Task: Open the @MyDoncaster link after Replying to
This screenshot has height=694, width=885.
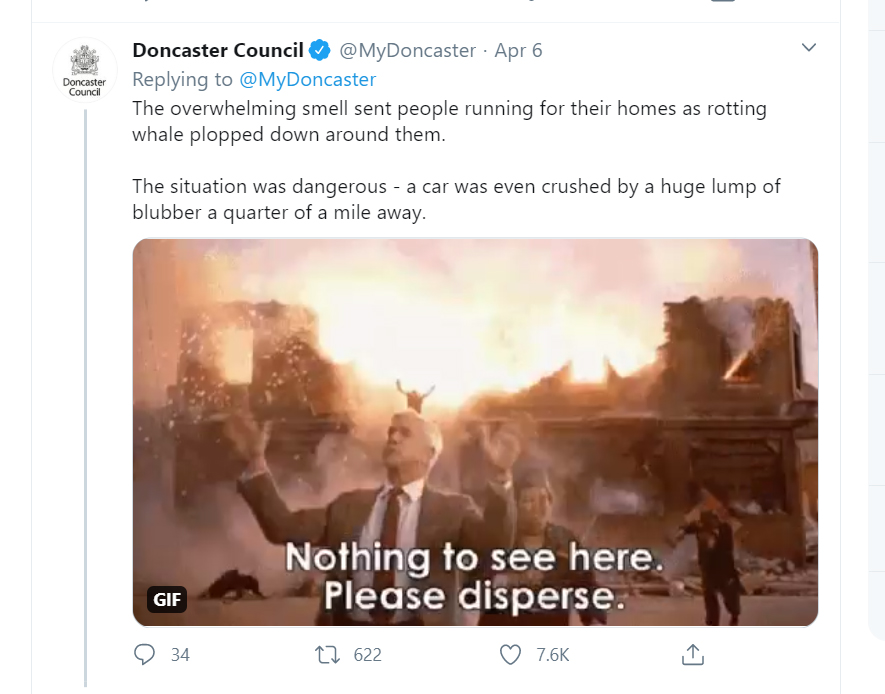Action: pos(308,80)
